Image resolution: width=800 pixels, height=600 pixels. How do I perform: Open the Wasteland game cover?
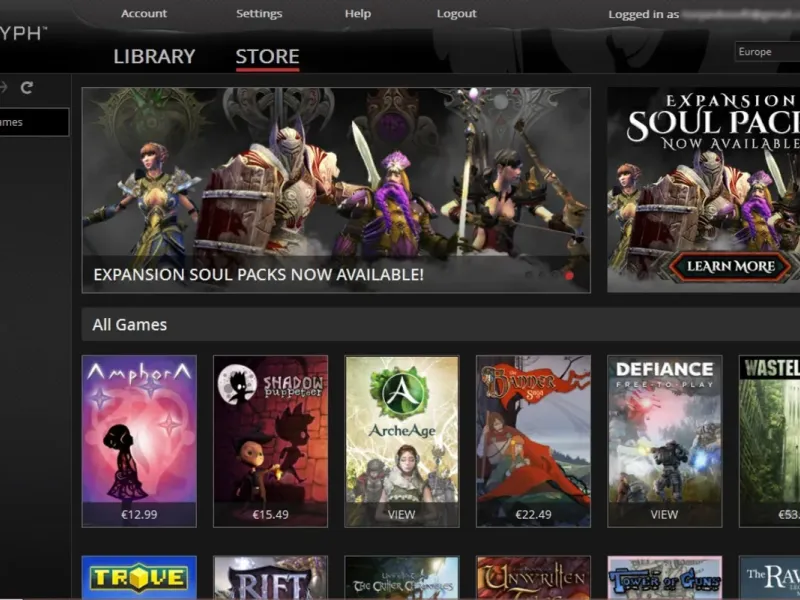click(769, 441)
